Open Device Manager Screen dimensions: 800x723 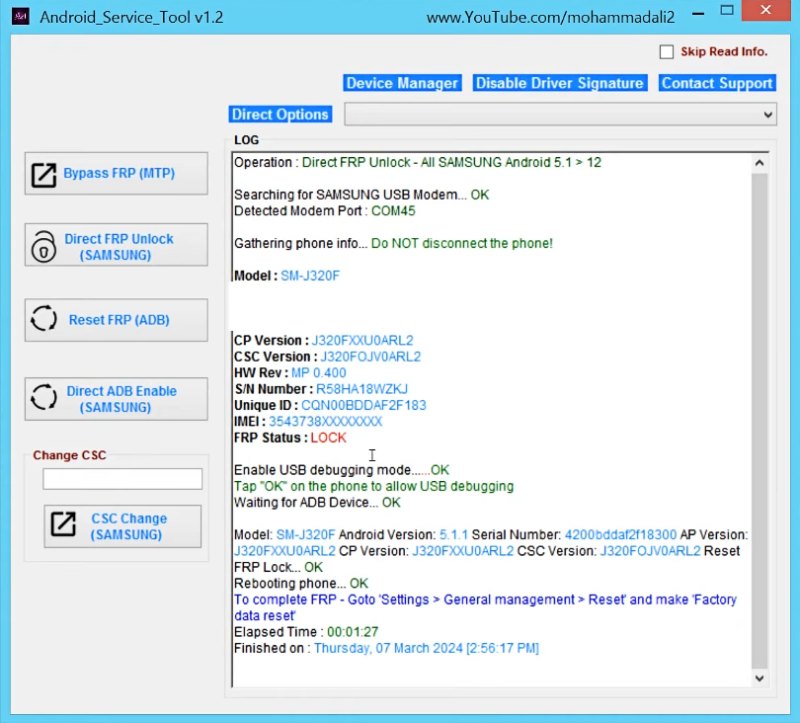[x=402, y=83]
